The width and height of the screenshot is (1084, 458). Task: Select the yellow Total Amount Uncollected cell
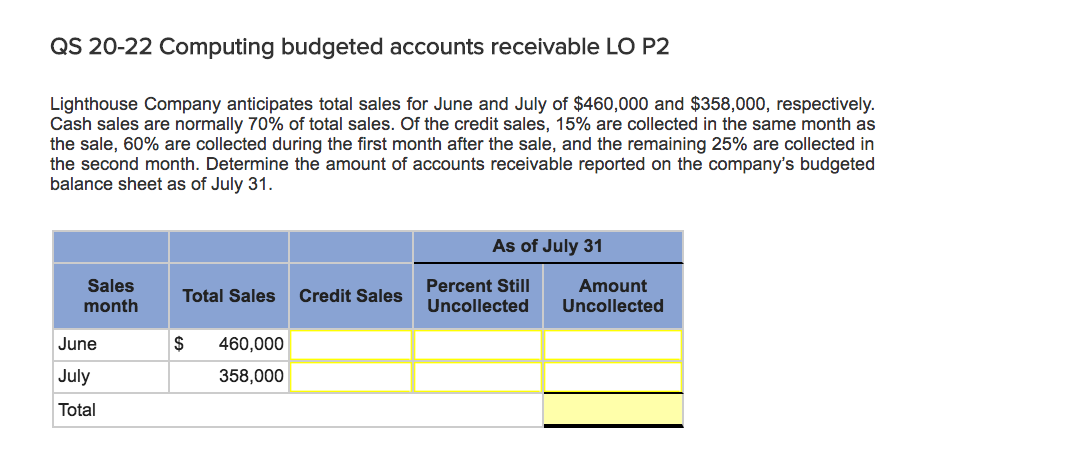[x=613, y=410]
